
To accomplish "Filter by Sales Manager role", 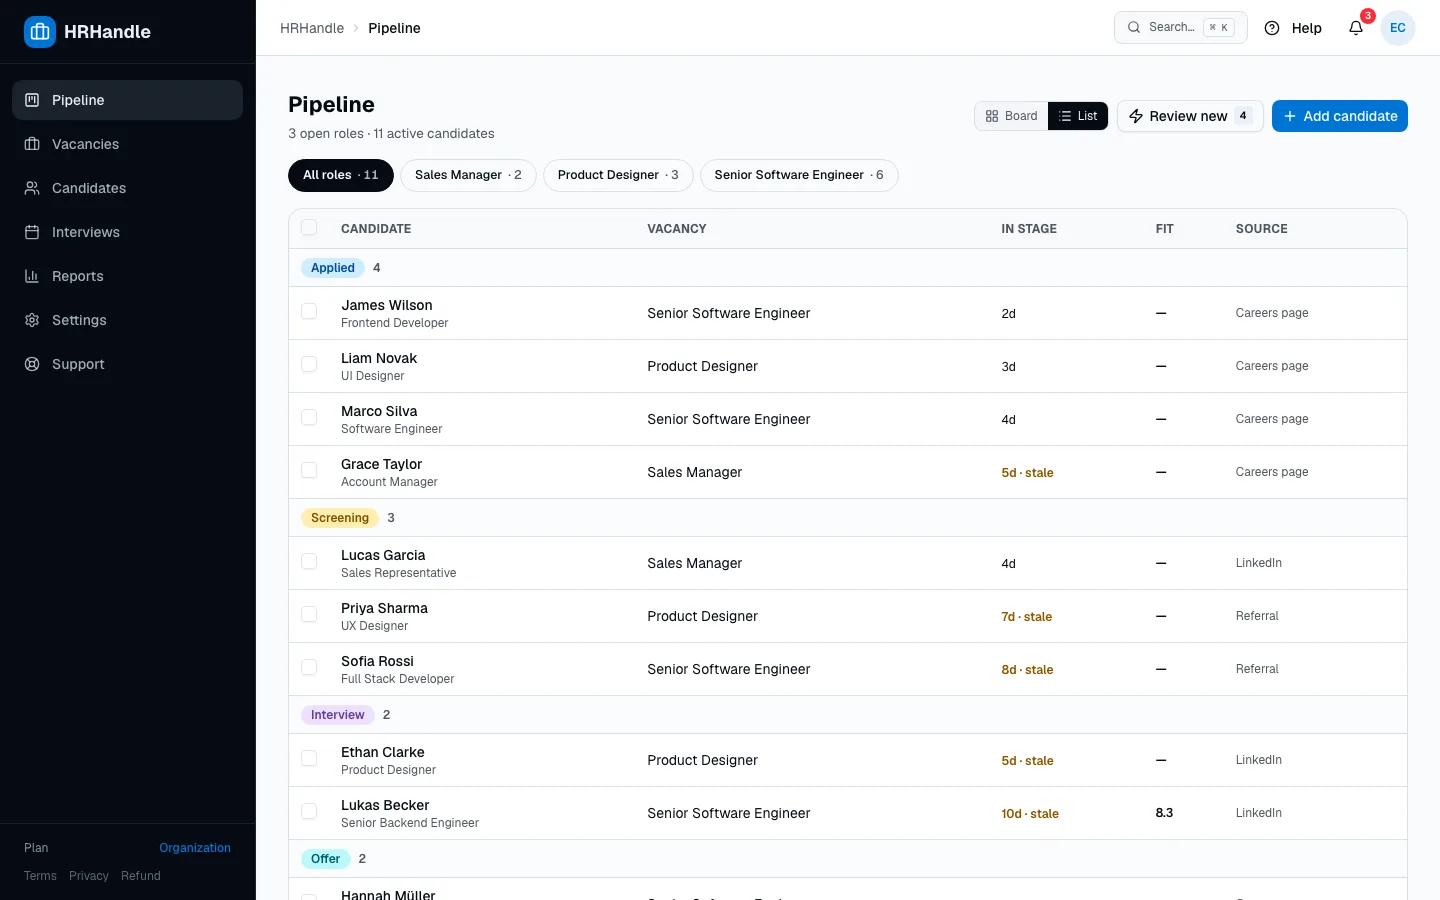I will tap(468, 175).
